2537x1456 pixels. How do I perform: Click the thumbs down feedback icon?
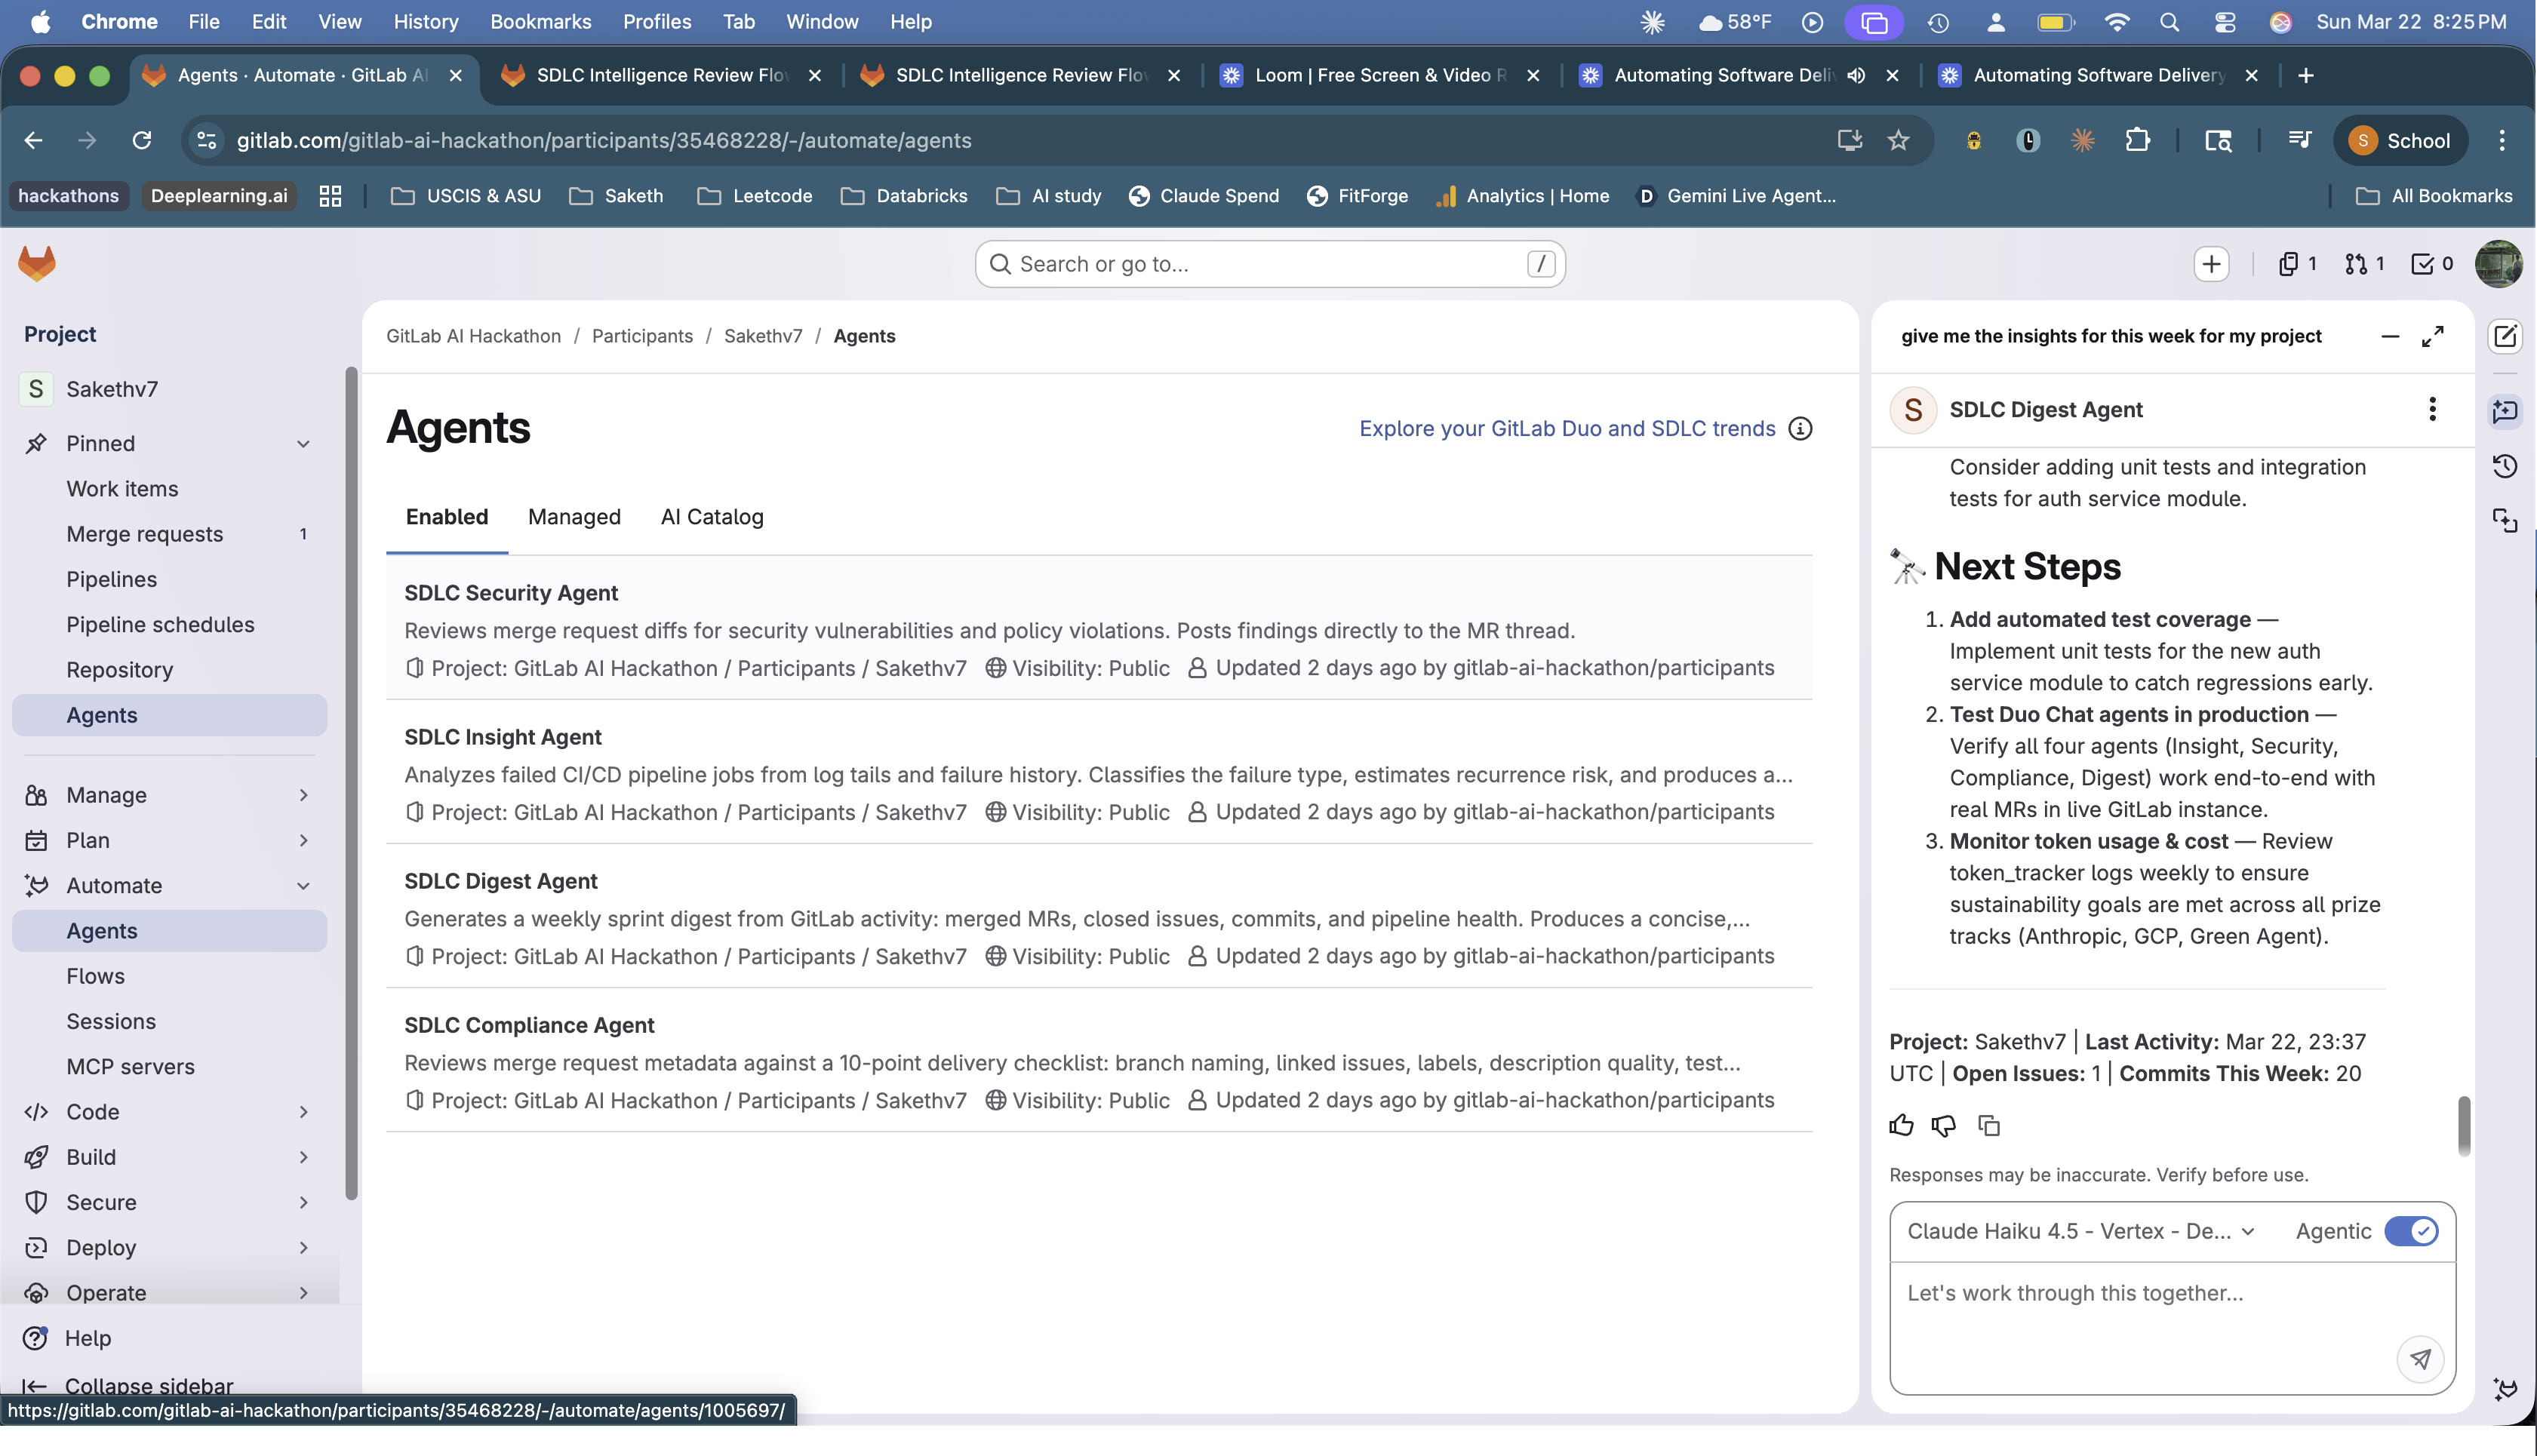click(1944, 1125)
